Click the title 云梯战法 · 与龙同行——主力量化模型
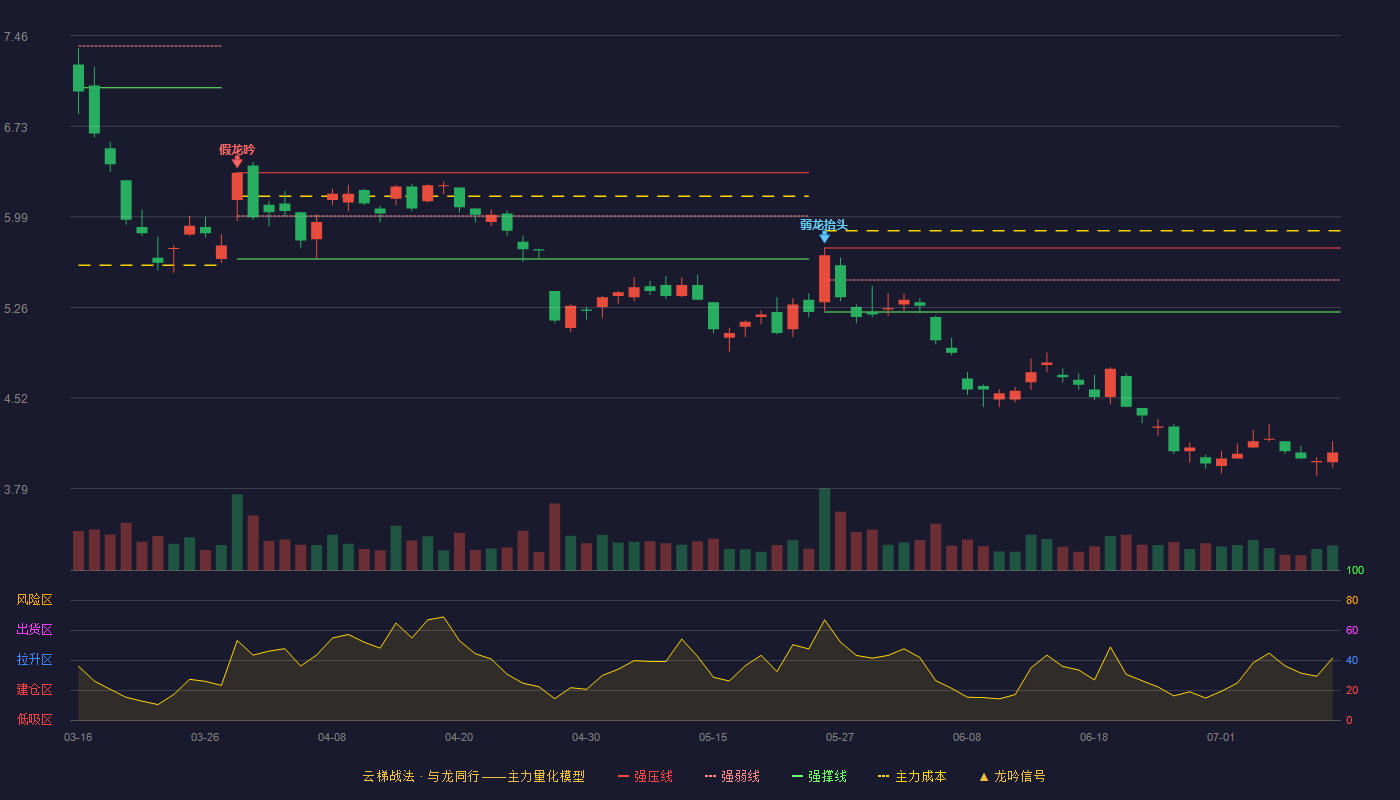The width and height of the screenshot is (1400, 800). coord(474,776)
